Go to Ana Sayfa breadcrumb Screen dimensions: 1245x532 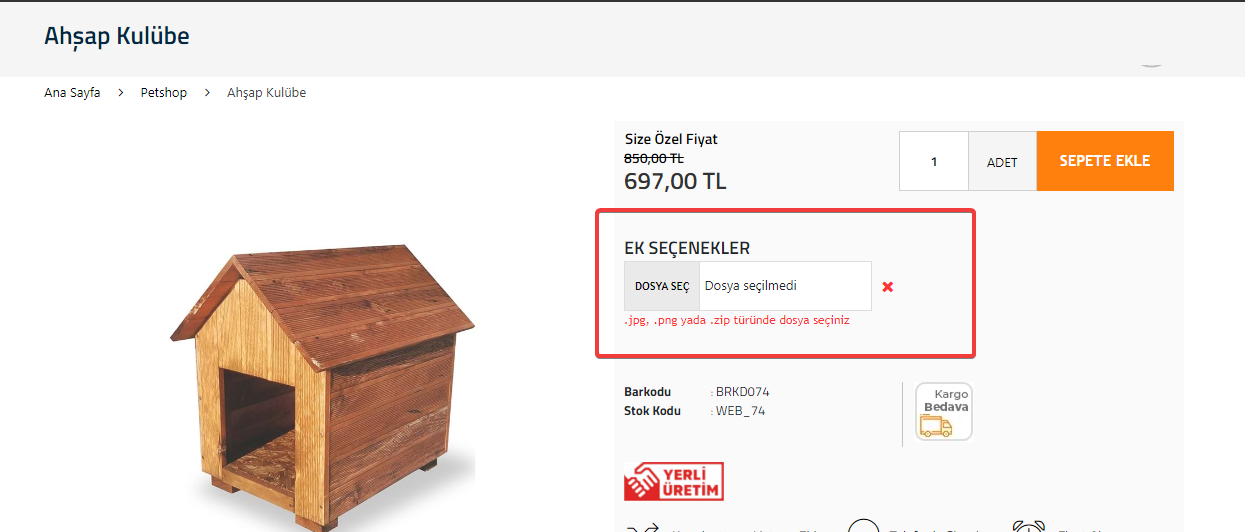coord(72,93)
